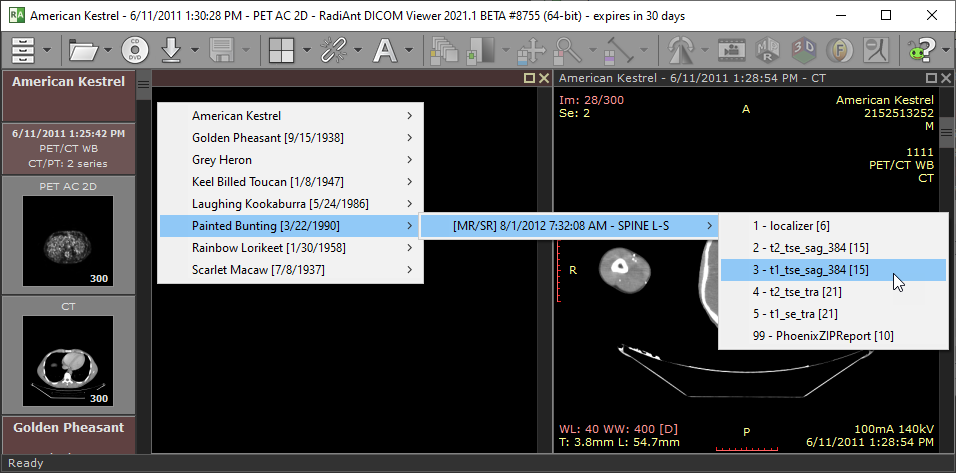The image size is (956, 473).
Task: Click the Export download arrow icon
Action: tap(173, 50)
